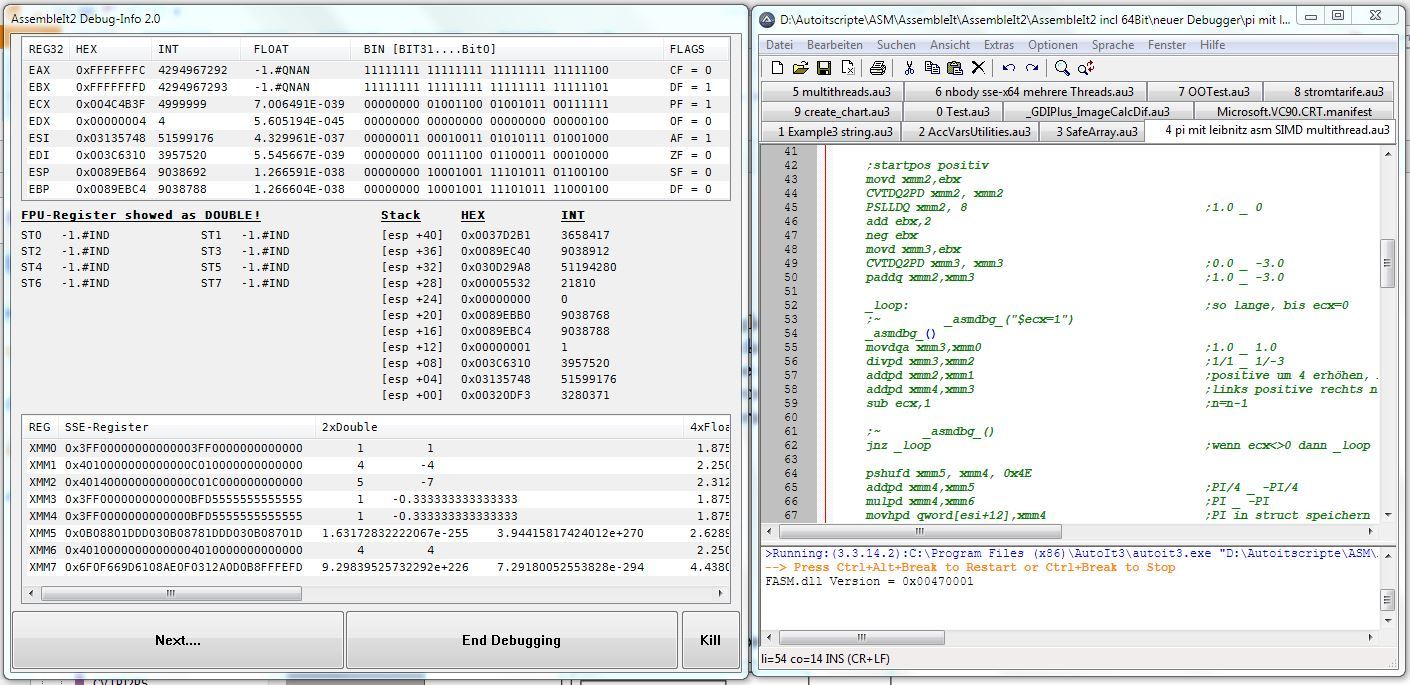This screenshot has width=1410, height=685.
Task: Undo the last edit with the undo arrow
Action: click(1008, 68)
